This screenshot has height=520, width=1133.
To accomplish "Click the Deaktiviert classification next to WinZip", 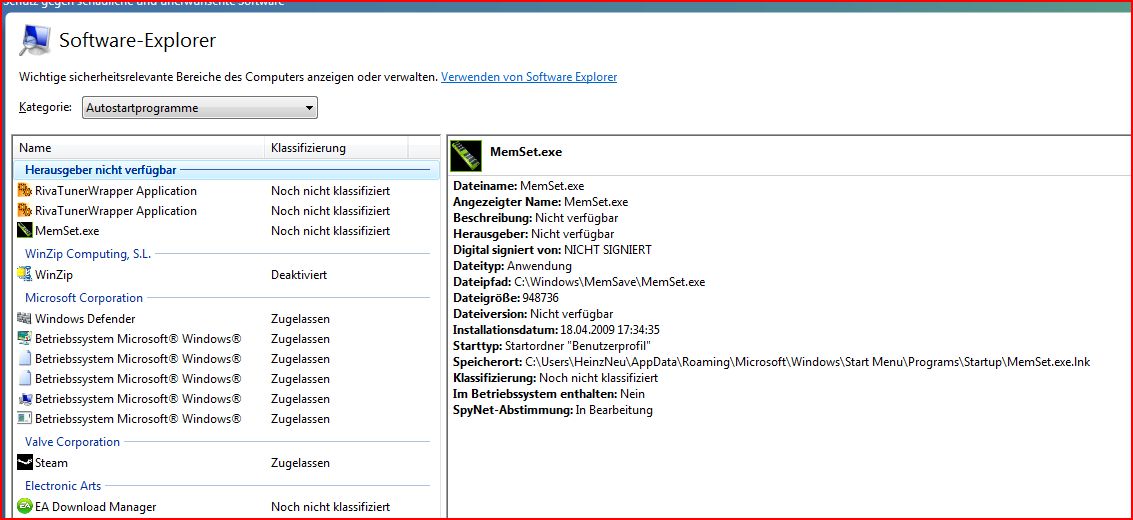I will [x=299, y=275].
